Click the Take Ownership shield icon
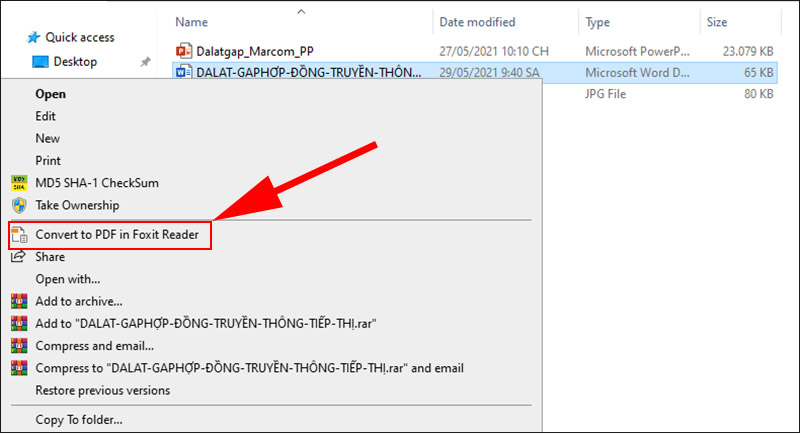The image size is (800, 433). pyautogui.click(x=19, y=205)
